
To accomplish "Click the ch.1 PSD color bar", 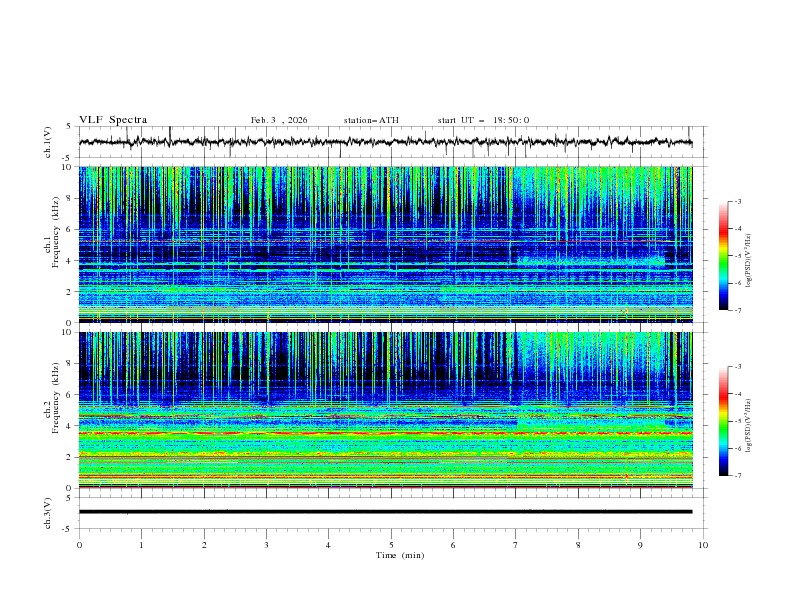I will pyautogui.click(x=724, y=256).
